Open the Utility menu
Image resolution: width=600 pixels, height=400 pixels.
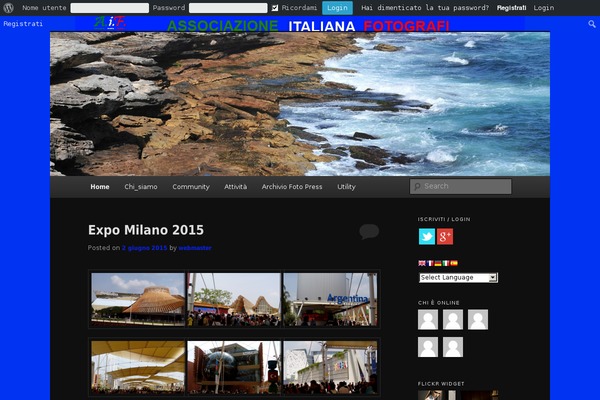click(346, 187)
